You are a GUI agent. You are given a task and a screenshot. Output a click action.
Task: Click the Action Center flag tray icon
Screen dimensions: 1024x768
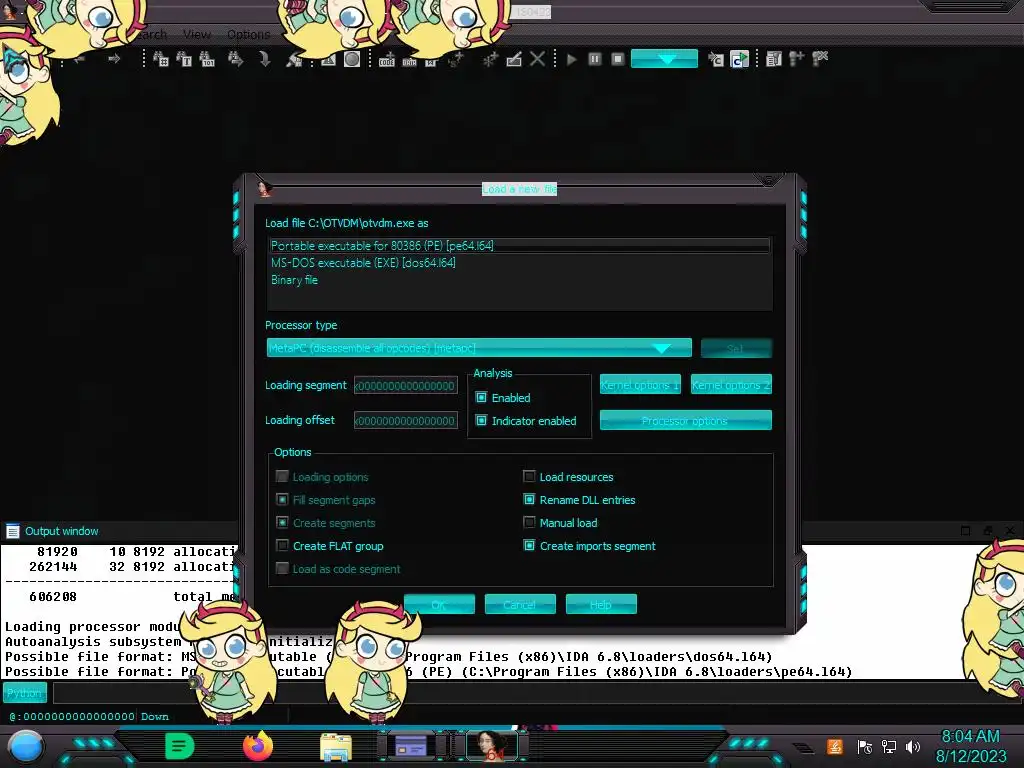pos(864,746)
